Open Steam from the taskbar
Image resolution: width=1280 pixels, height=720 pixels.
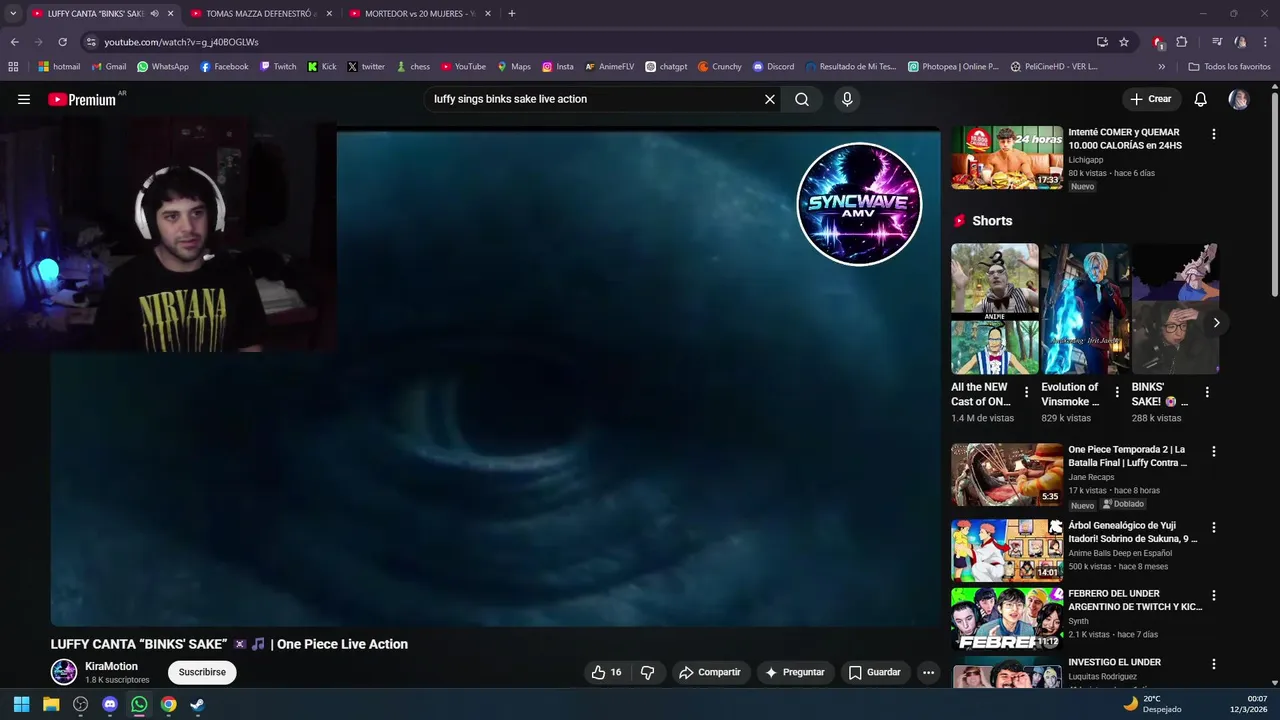(198, 704)
